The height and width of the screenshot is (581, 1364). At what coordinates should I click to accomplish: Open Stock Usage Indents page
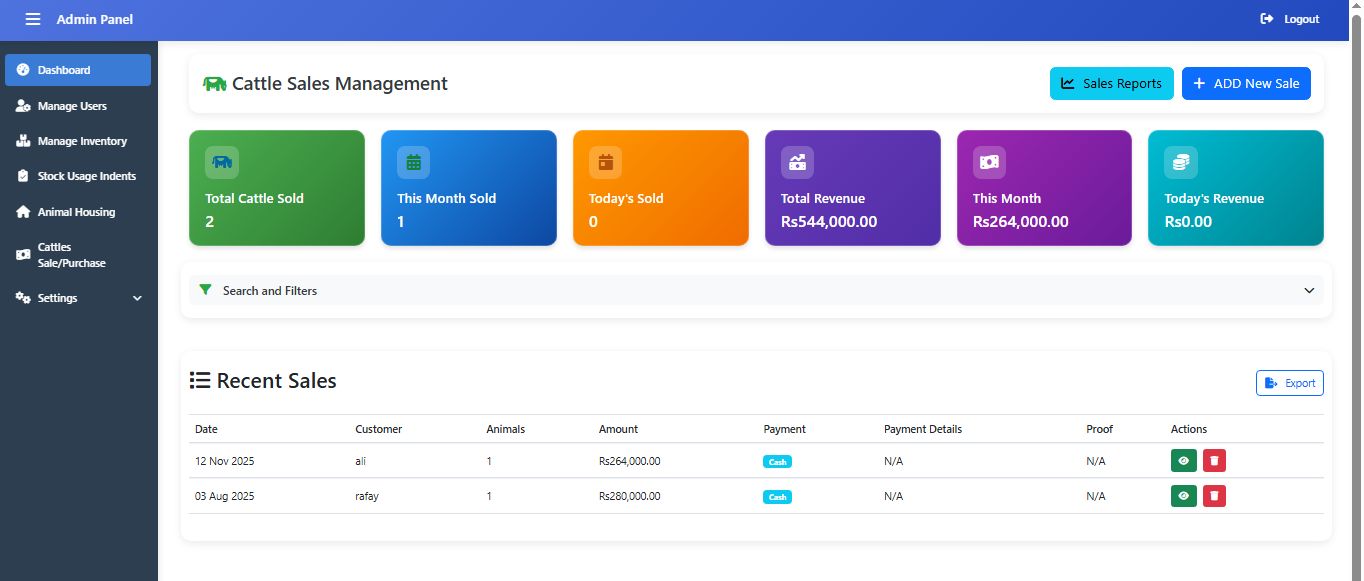coord(86,176)
